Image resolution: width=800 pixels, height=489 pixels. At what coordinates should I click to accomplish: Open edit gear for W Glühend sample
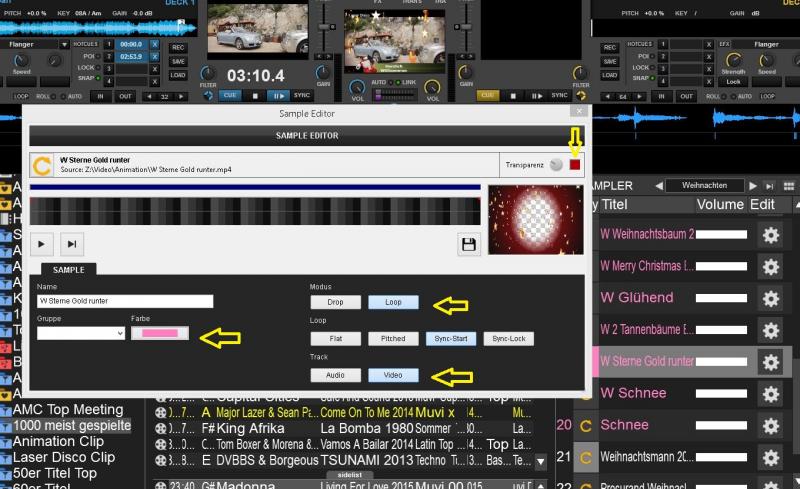coord(770,298)
